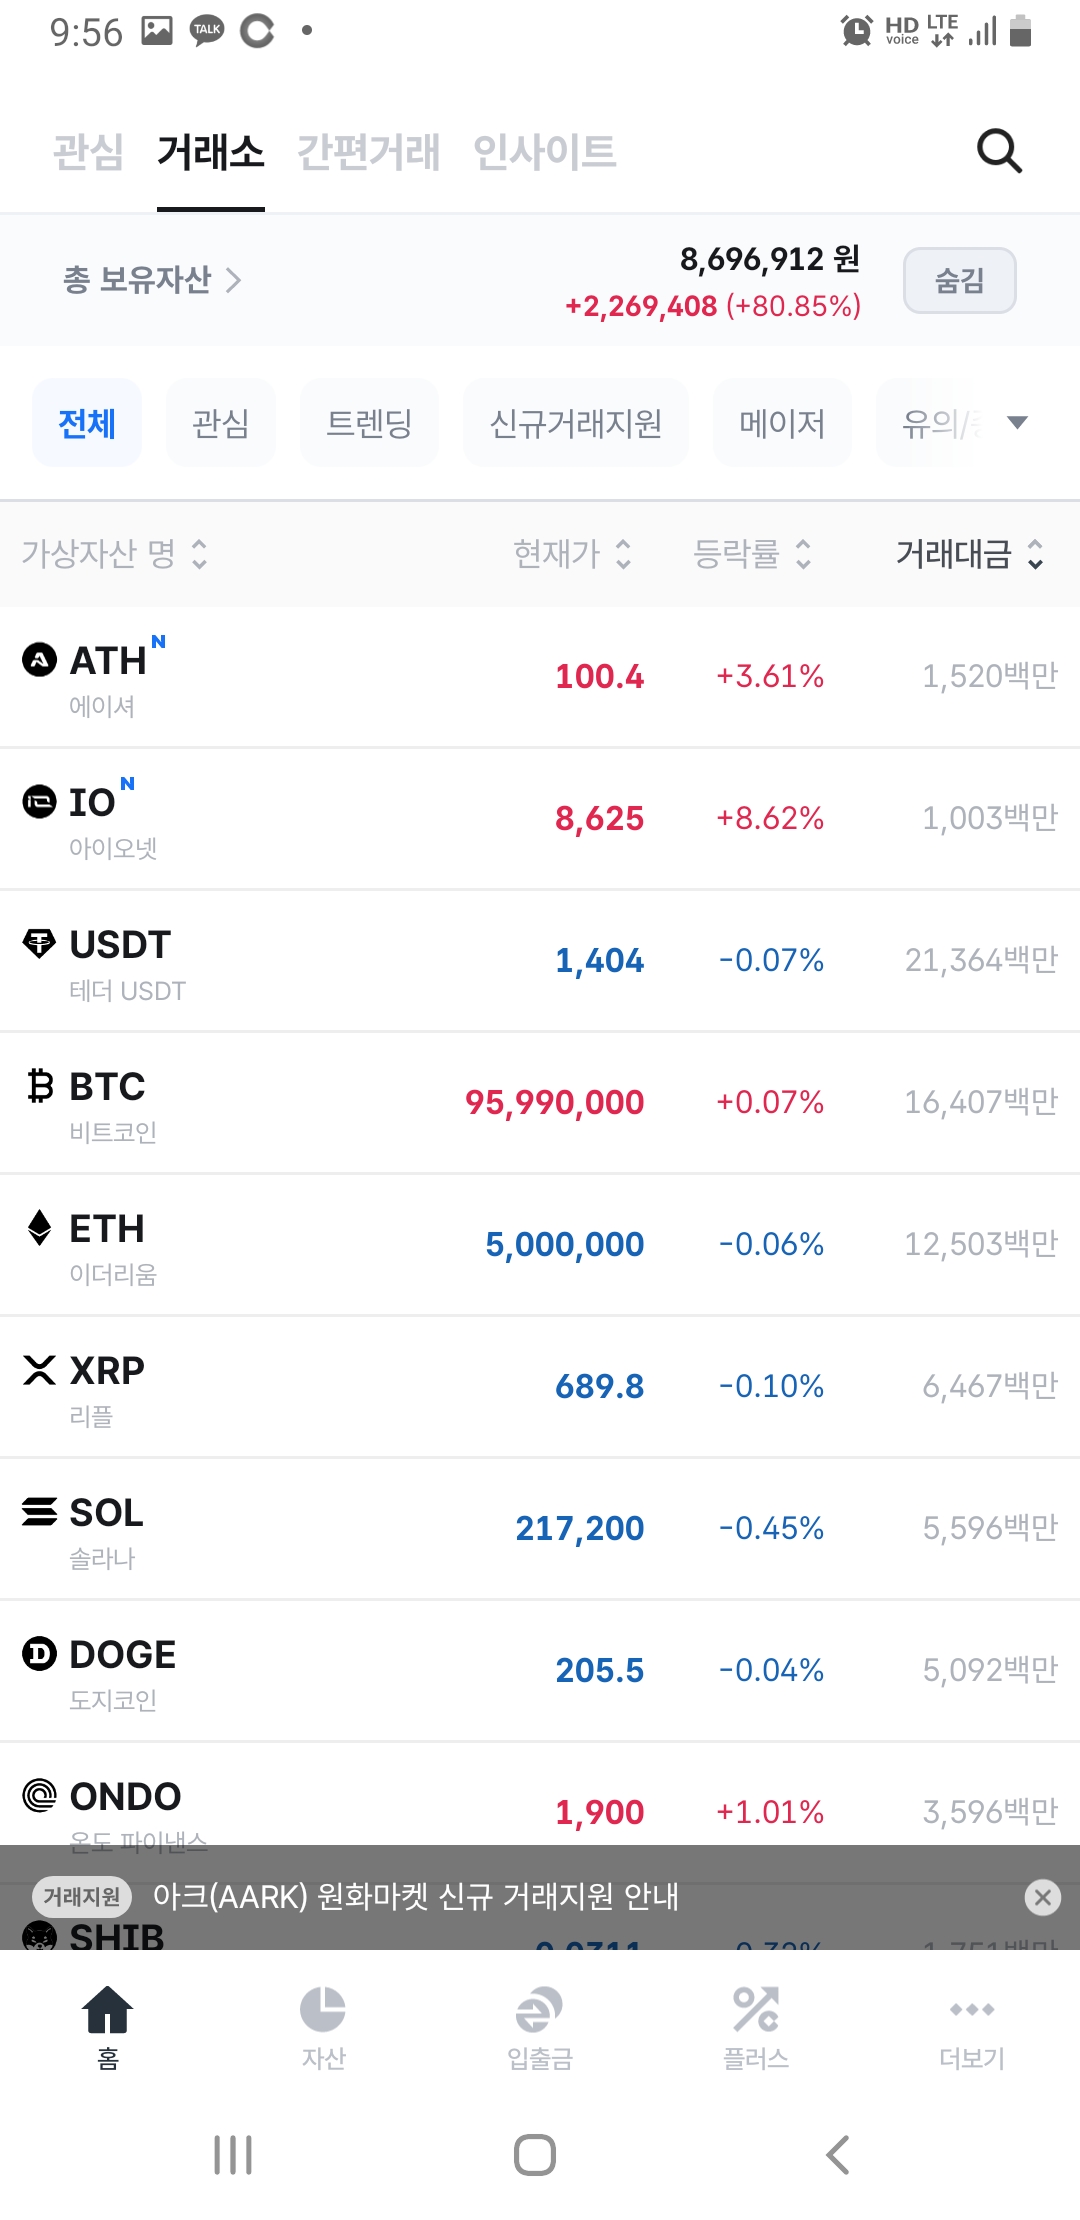Go to 홈 house icon
The image size is (1080, 2220).
point(108,2010)
